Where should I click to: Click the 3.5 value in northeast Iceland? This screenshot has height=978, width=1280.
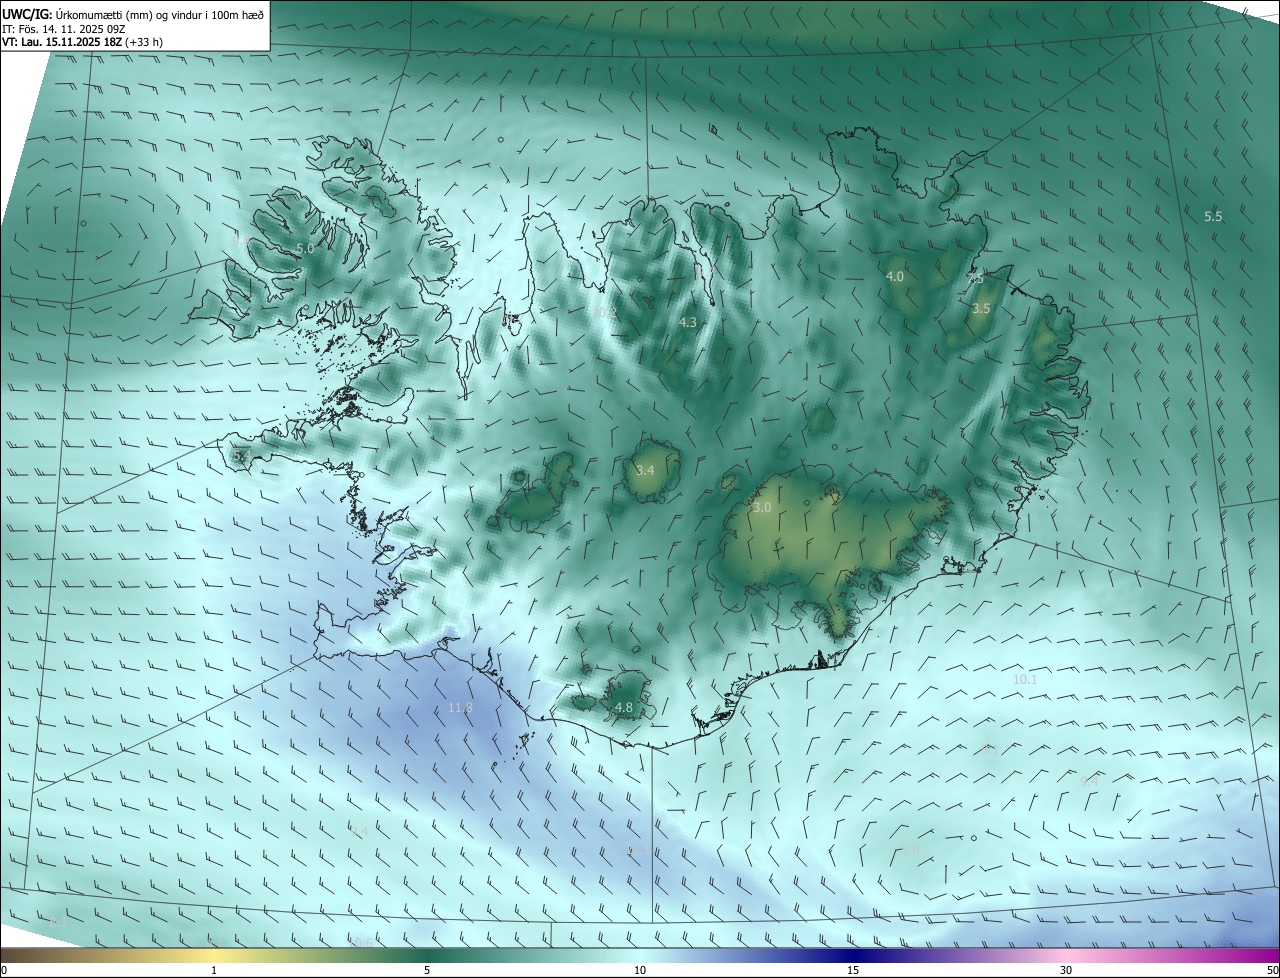pos(981,309)
